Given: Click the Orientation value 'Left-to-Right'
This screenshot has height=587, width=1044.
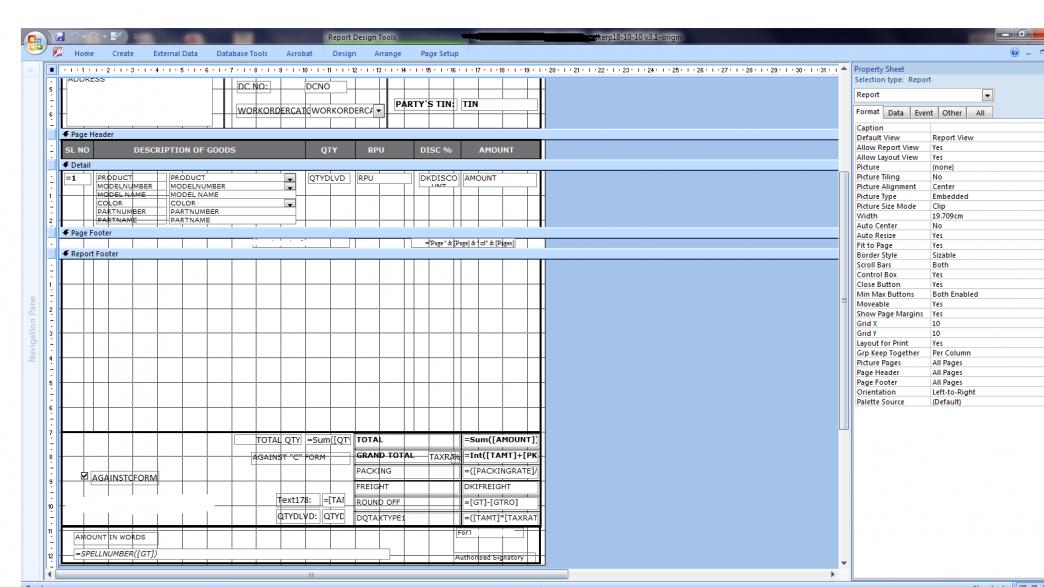Looking at the screenshot, I should click(953, 393).
